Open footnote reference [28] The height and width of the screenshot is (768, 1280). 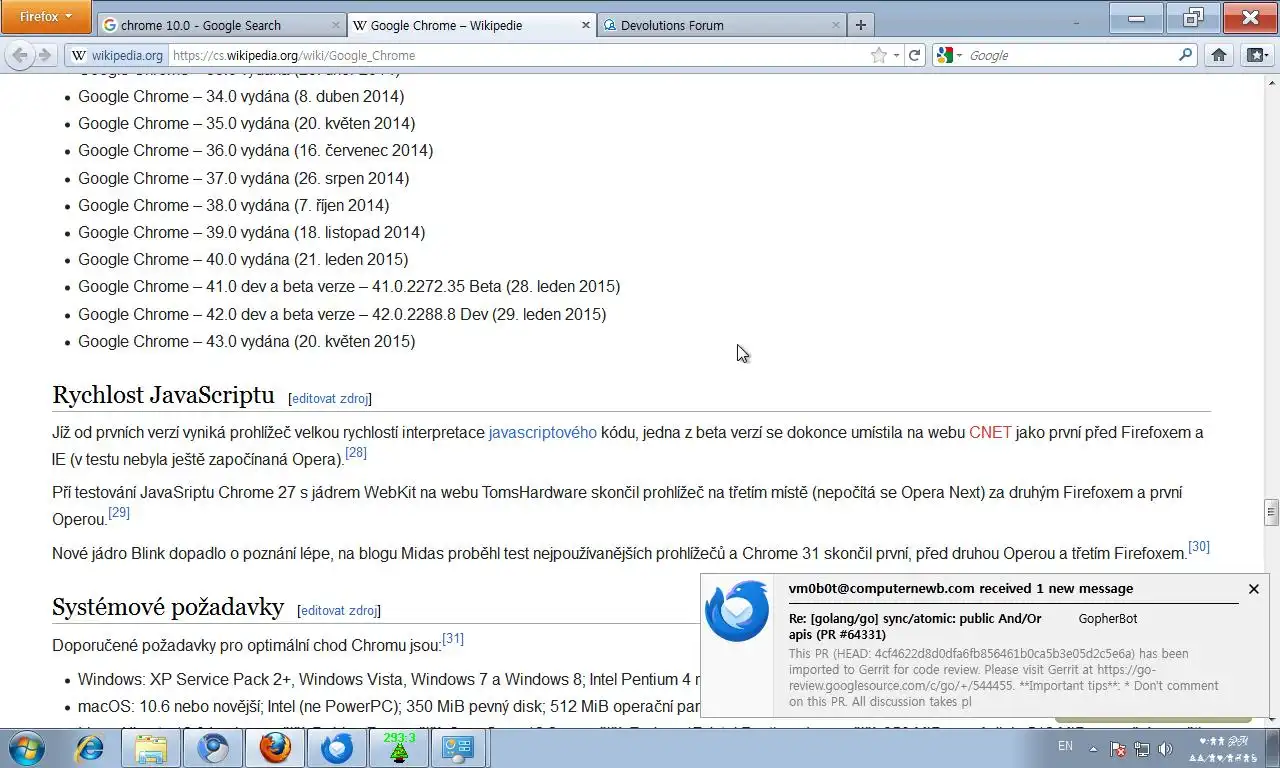(x=356, y=453)
